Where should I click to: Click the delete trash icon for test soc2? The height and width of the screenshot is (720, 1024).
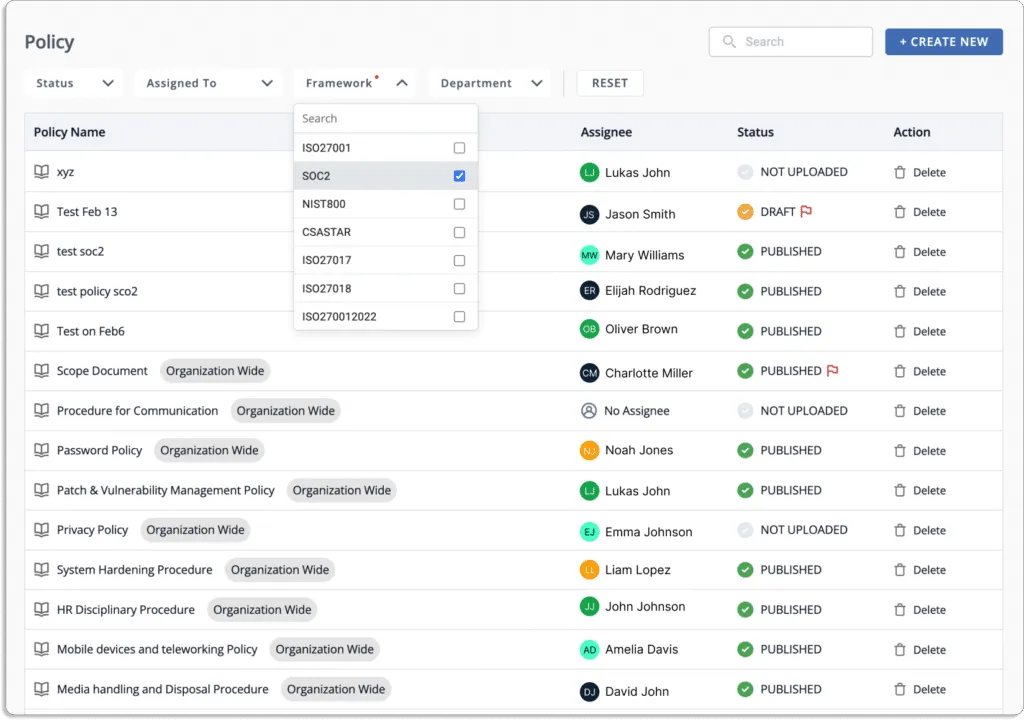click(899, 252)
